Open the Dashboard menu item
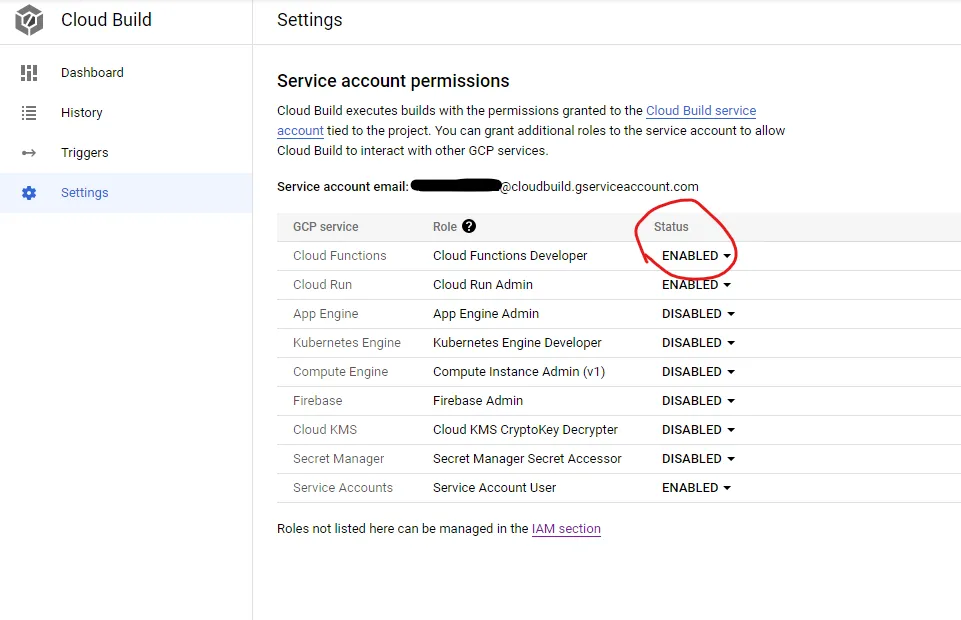The image size is (961, 620). [92, 73]
